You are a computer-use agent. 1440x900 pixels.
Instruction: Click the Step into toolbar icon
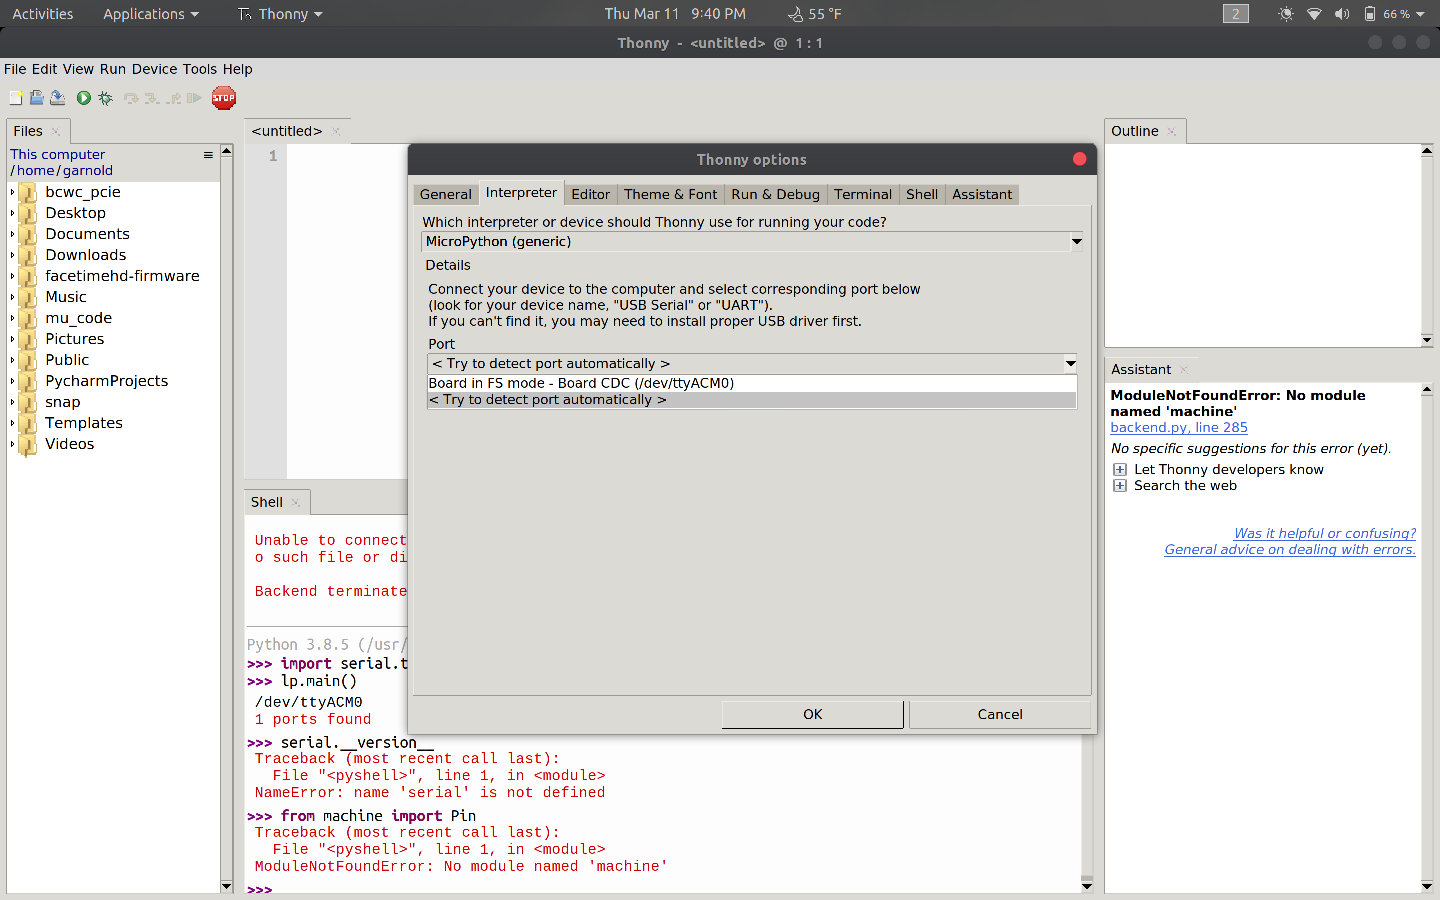click(152, 98)
